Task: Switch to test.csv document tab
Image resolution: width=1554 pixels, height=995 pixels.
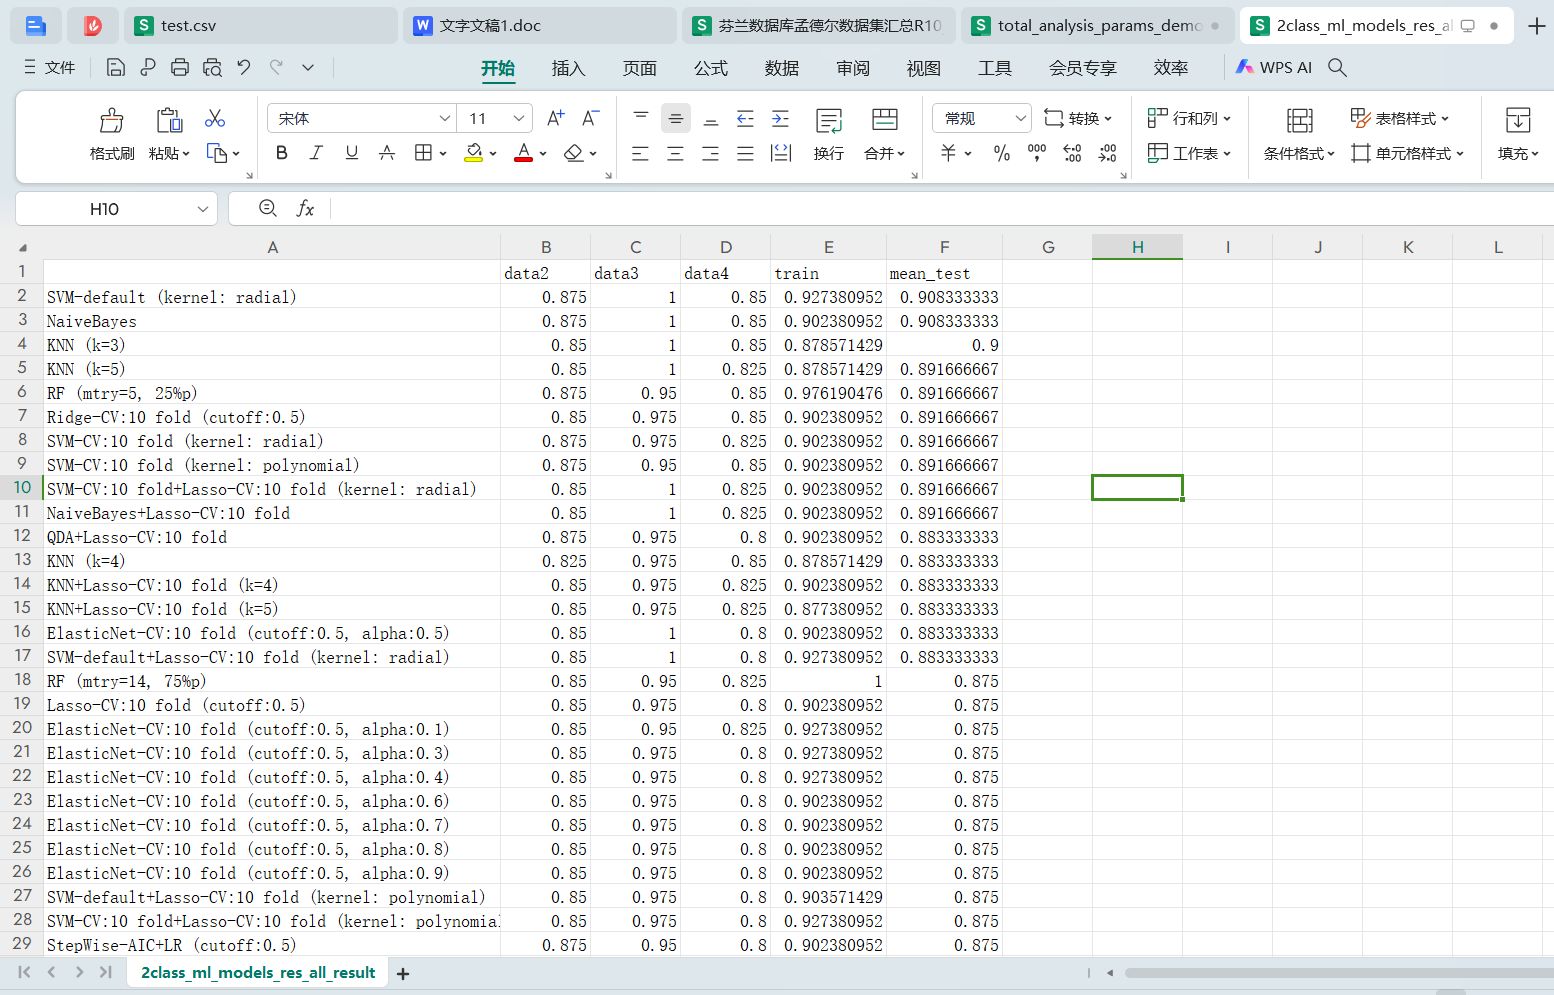Action: tap(261, 26)
